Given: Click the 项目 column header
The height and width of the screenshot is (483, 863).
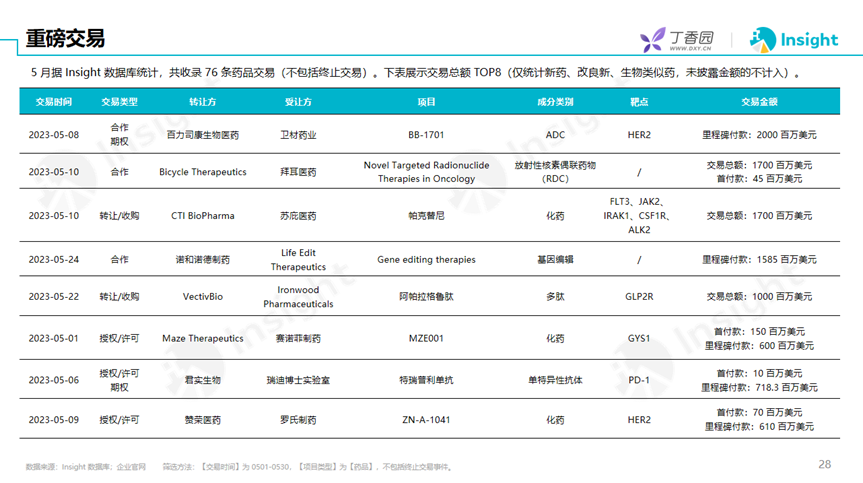Looking at the screenshot, I should 427,102.
